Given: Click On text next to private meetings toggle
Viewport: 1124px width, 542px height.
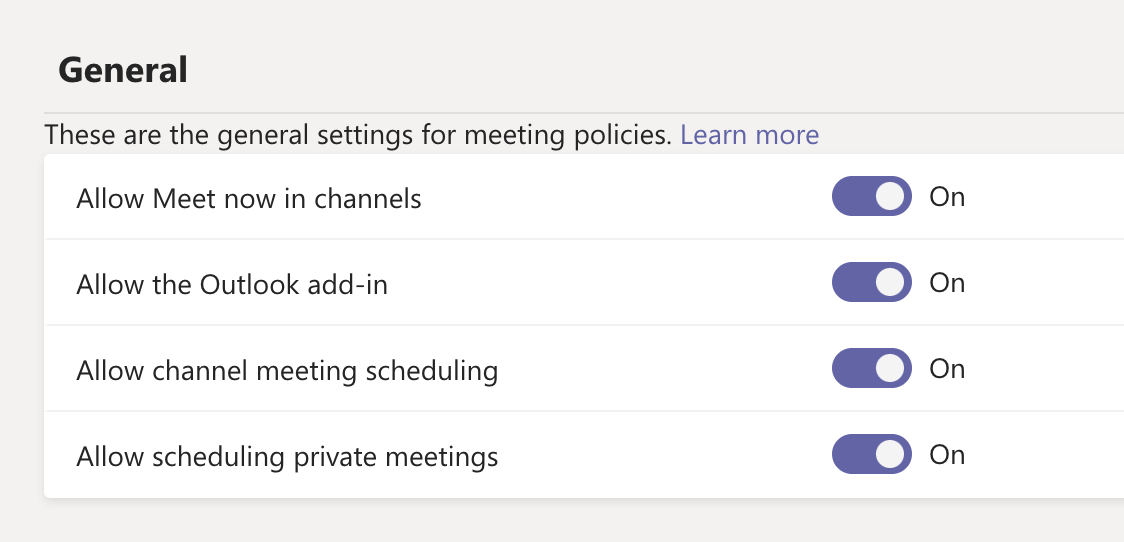Looking at the screenshot, I should tap(947, 455).
